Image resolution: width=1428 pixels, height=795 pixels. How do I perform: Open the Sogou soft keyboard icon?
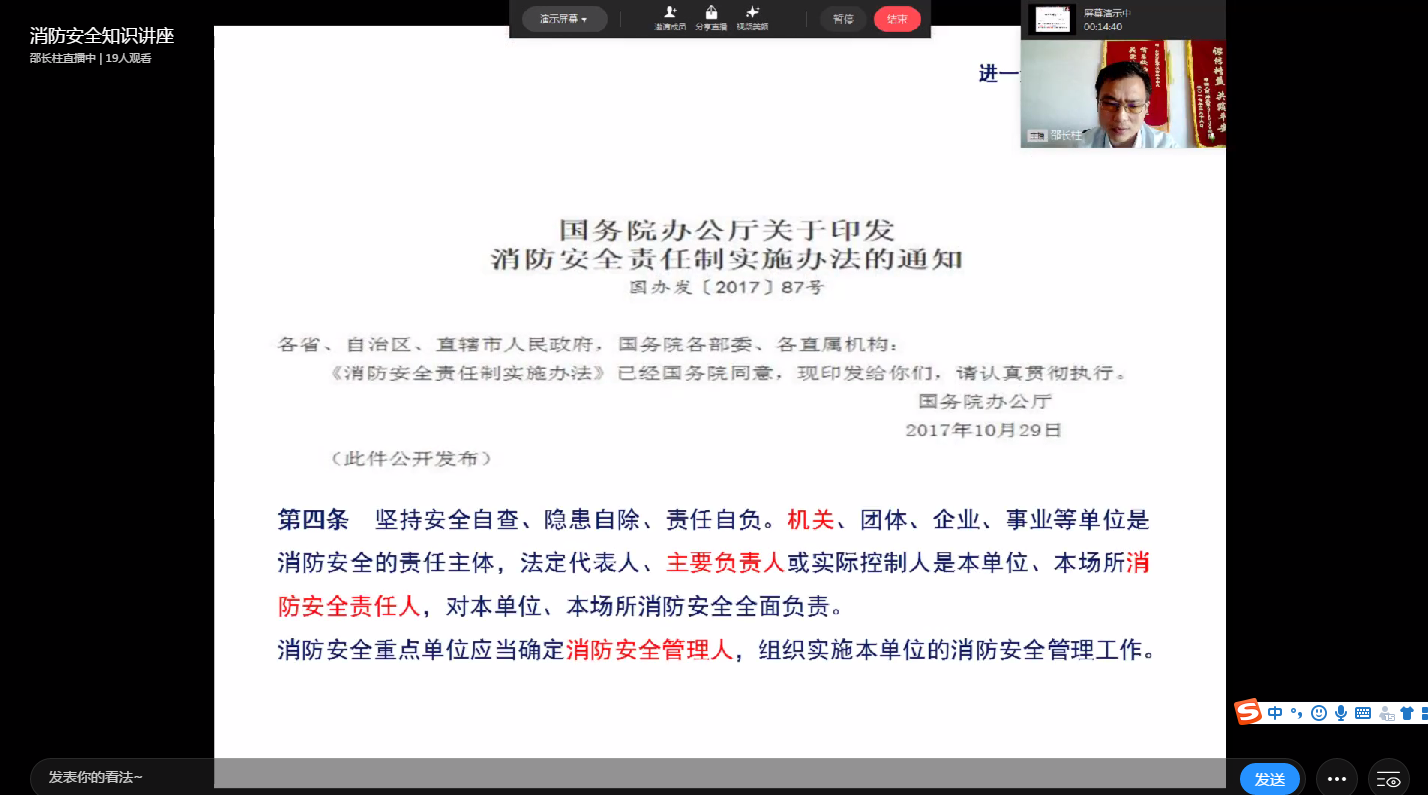[1363, 713]
